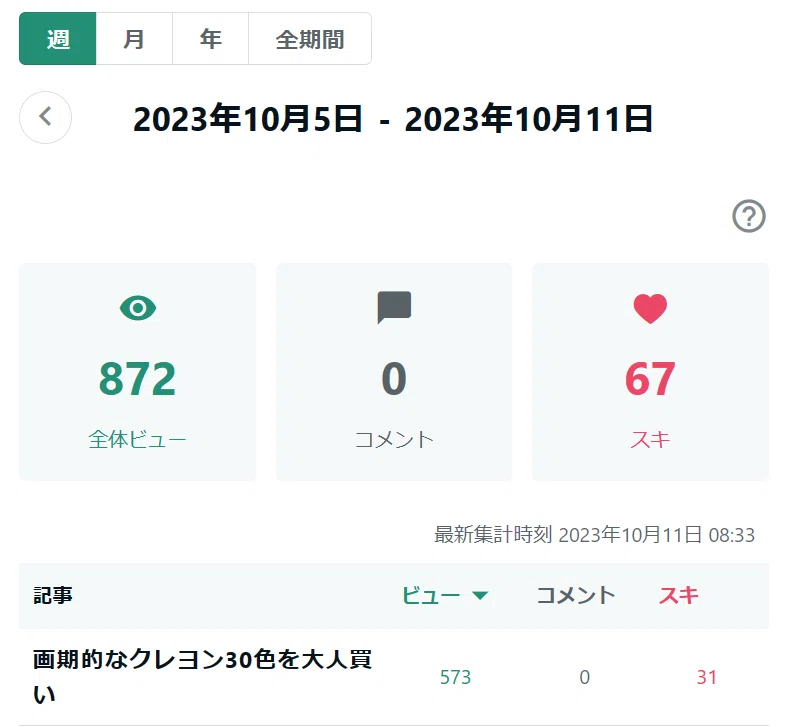Image resolution: width=791 pixels, height=727 pixels.
Task: Open the help question mark icon
Action: click(x=749, y=216)
